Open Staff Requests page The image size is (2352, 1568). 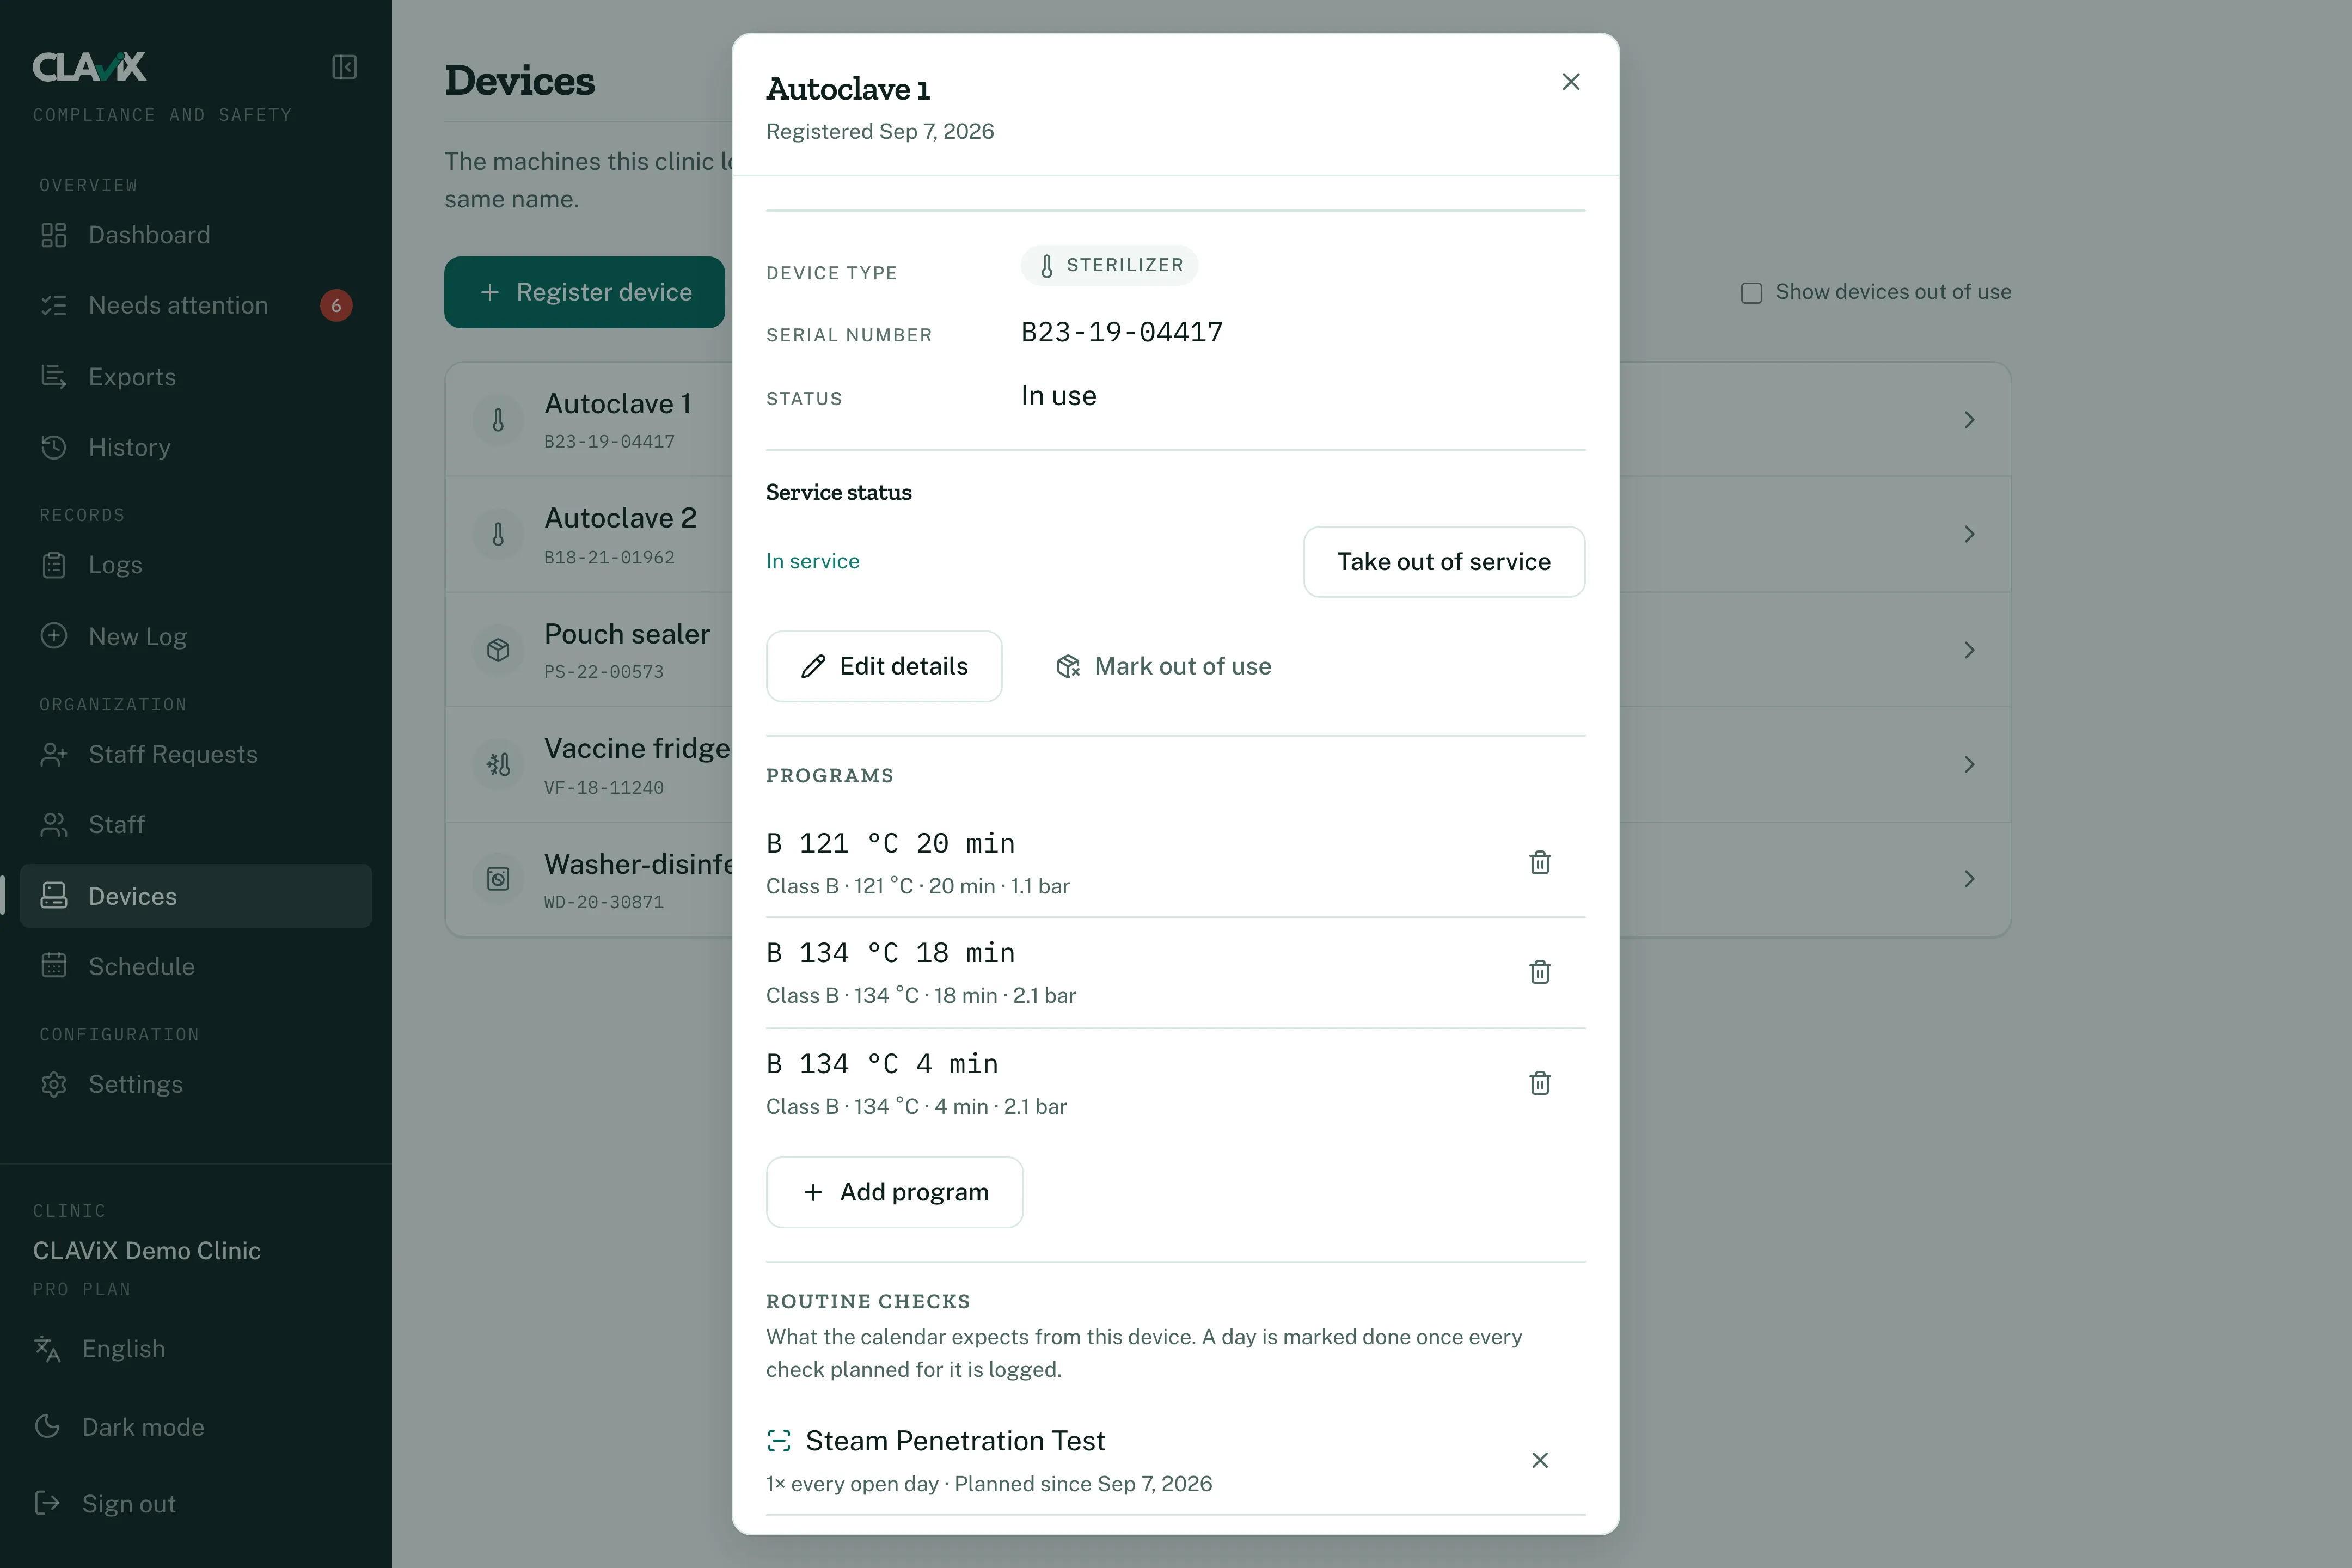pos(196,754)
